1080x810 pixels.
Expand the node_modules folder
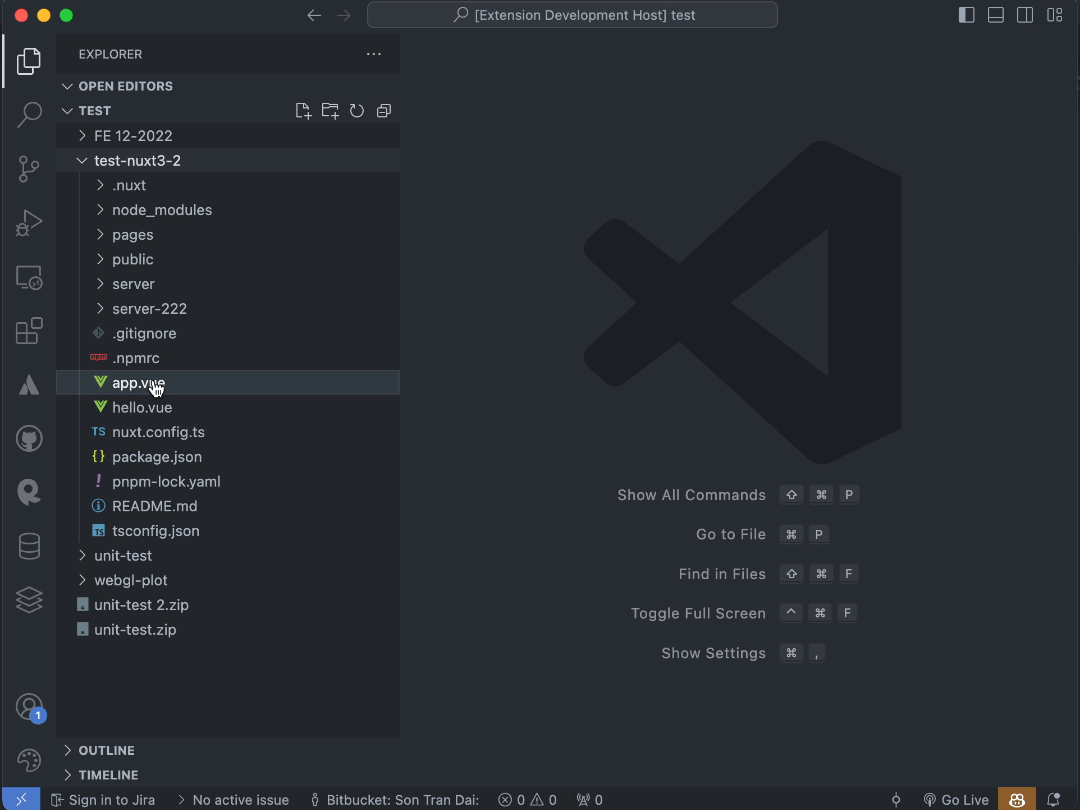[228, 210]
